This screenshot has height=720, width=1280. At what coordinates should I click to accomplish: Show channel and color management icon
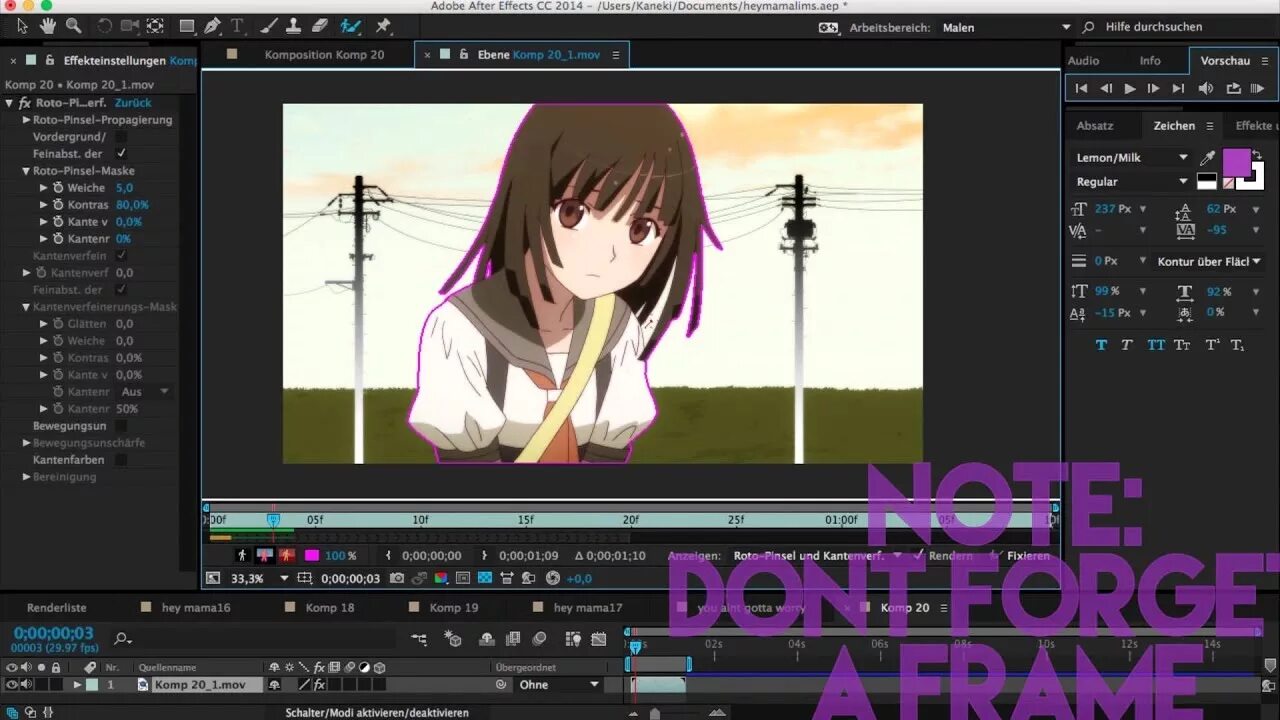(441, 578)
